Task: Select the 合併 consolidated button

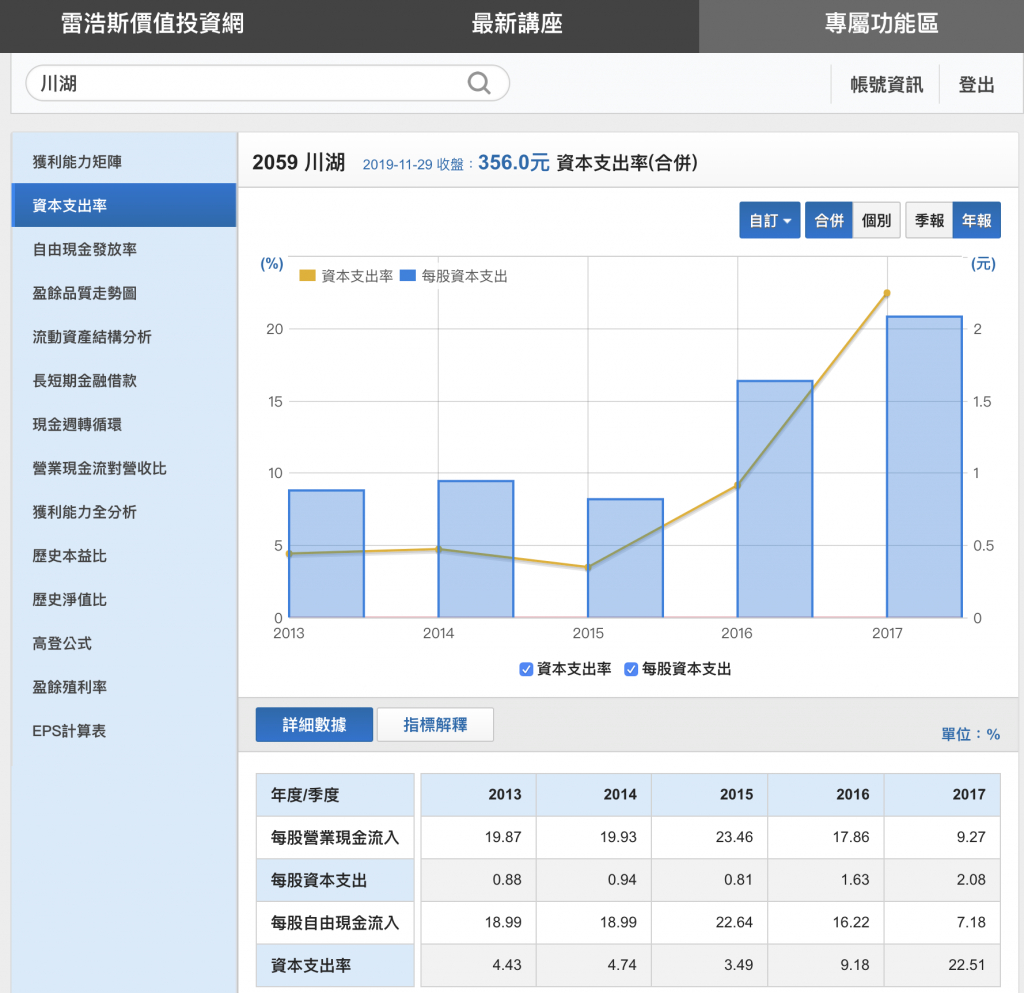Action: [829, 220]
